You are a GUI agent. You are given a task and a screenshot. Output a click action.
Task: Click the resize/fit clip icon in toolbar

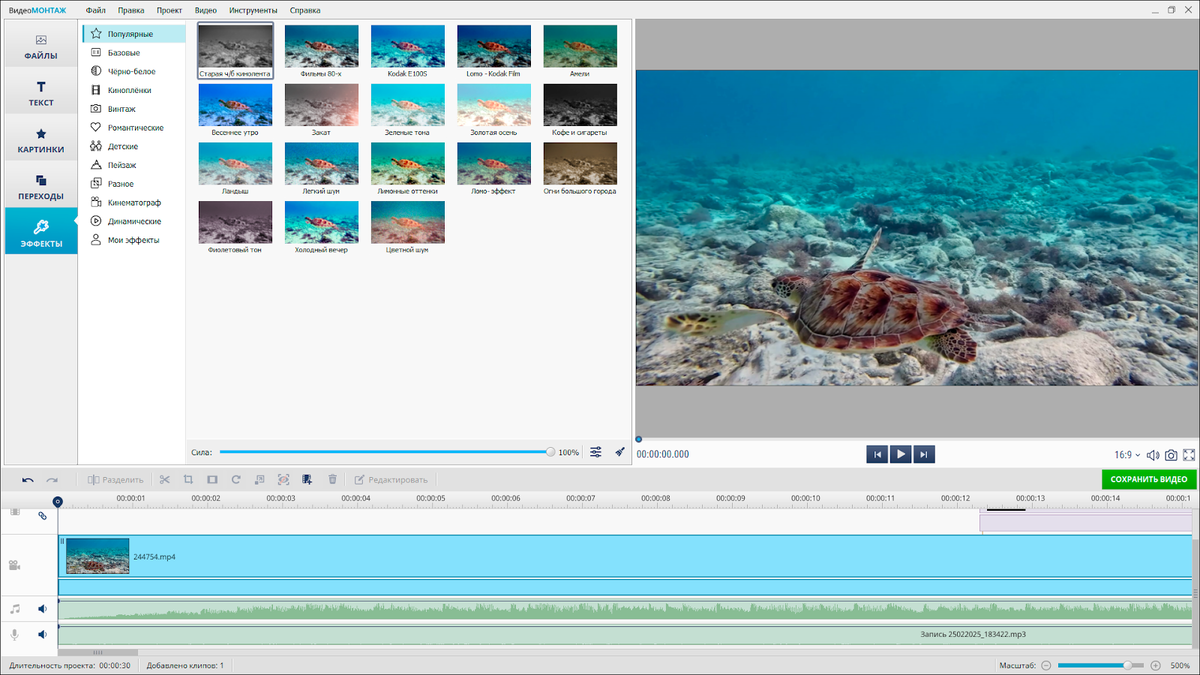[x=260, y=480]
